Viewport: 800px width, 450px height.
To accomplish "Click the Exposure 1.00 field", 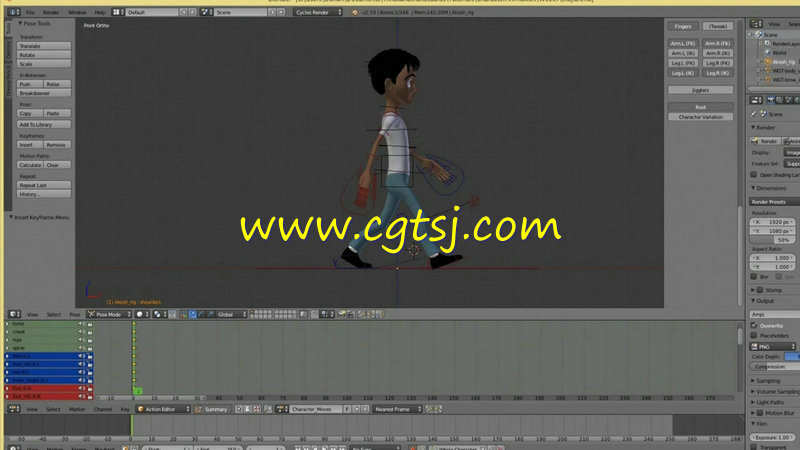I will (772, 437).
